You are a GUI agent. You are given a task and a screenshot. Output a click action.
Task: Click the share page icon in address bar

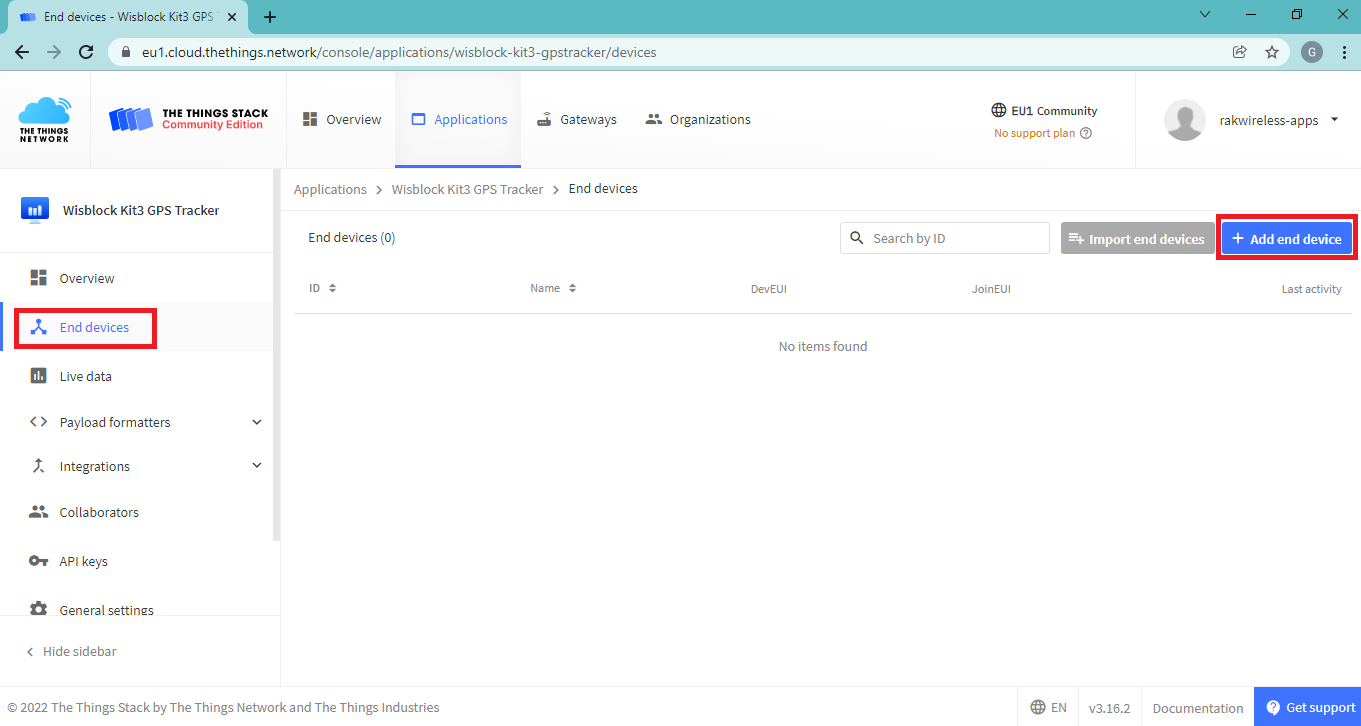coord(1240,52)
